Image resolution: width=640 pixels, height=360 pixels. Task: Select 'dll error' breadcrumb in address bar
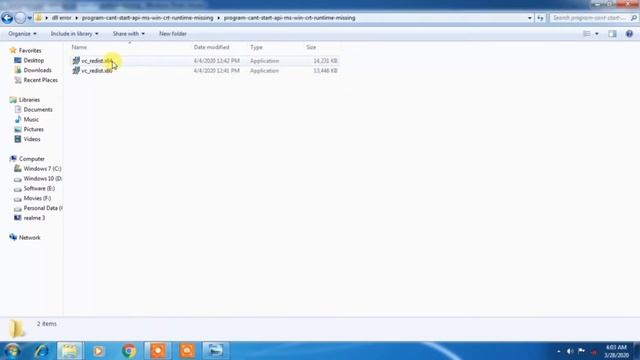(62, 18)
